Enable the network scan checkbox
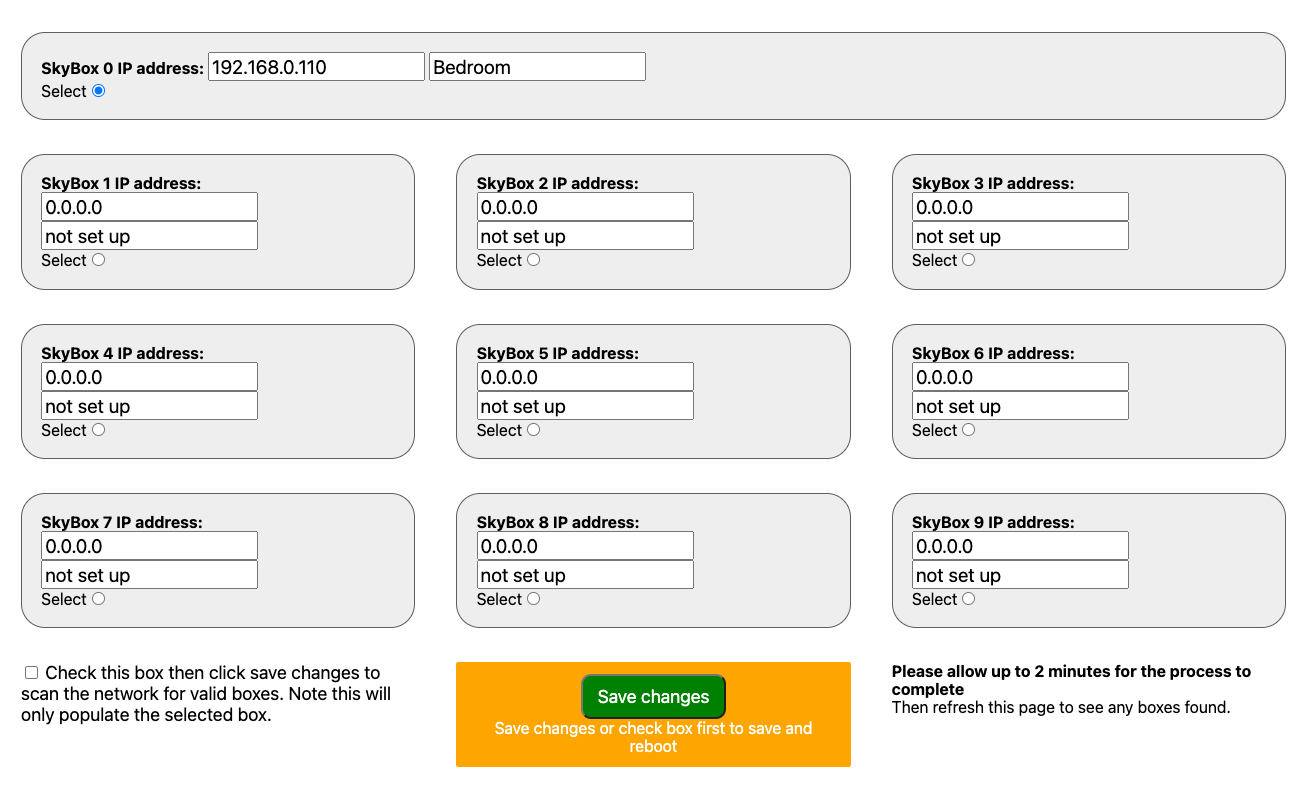1305x787 pixels. pos(32,673)
